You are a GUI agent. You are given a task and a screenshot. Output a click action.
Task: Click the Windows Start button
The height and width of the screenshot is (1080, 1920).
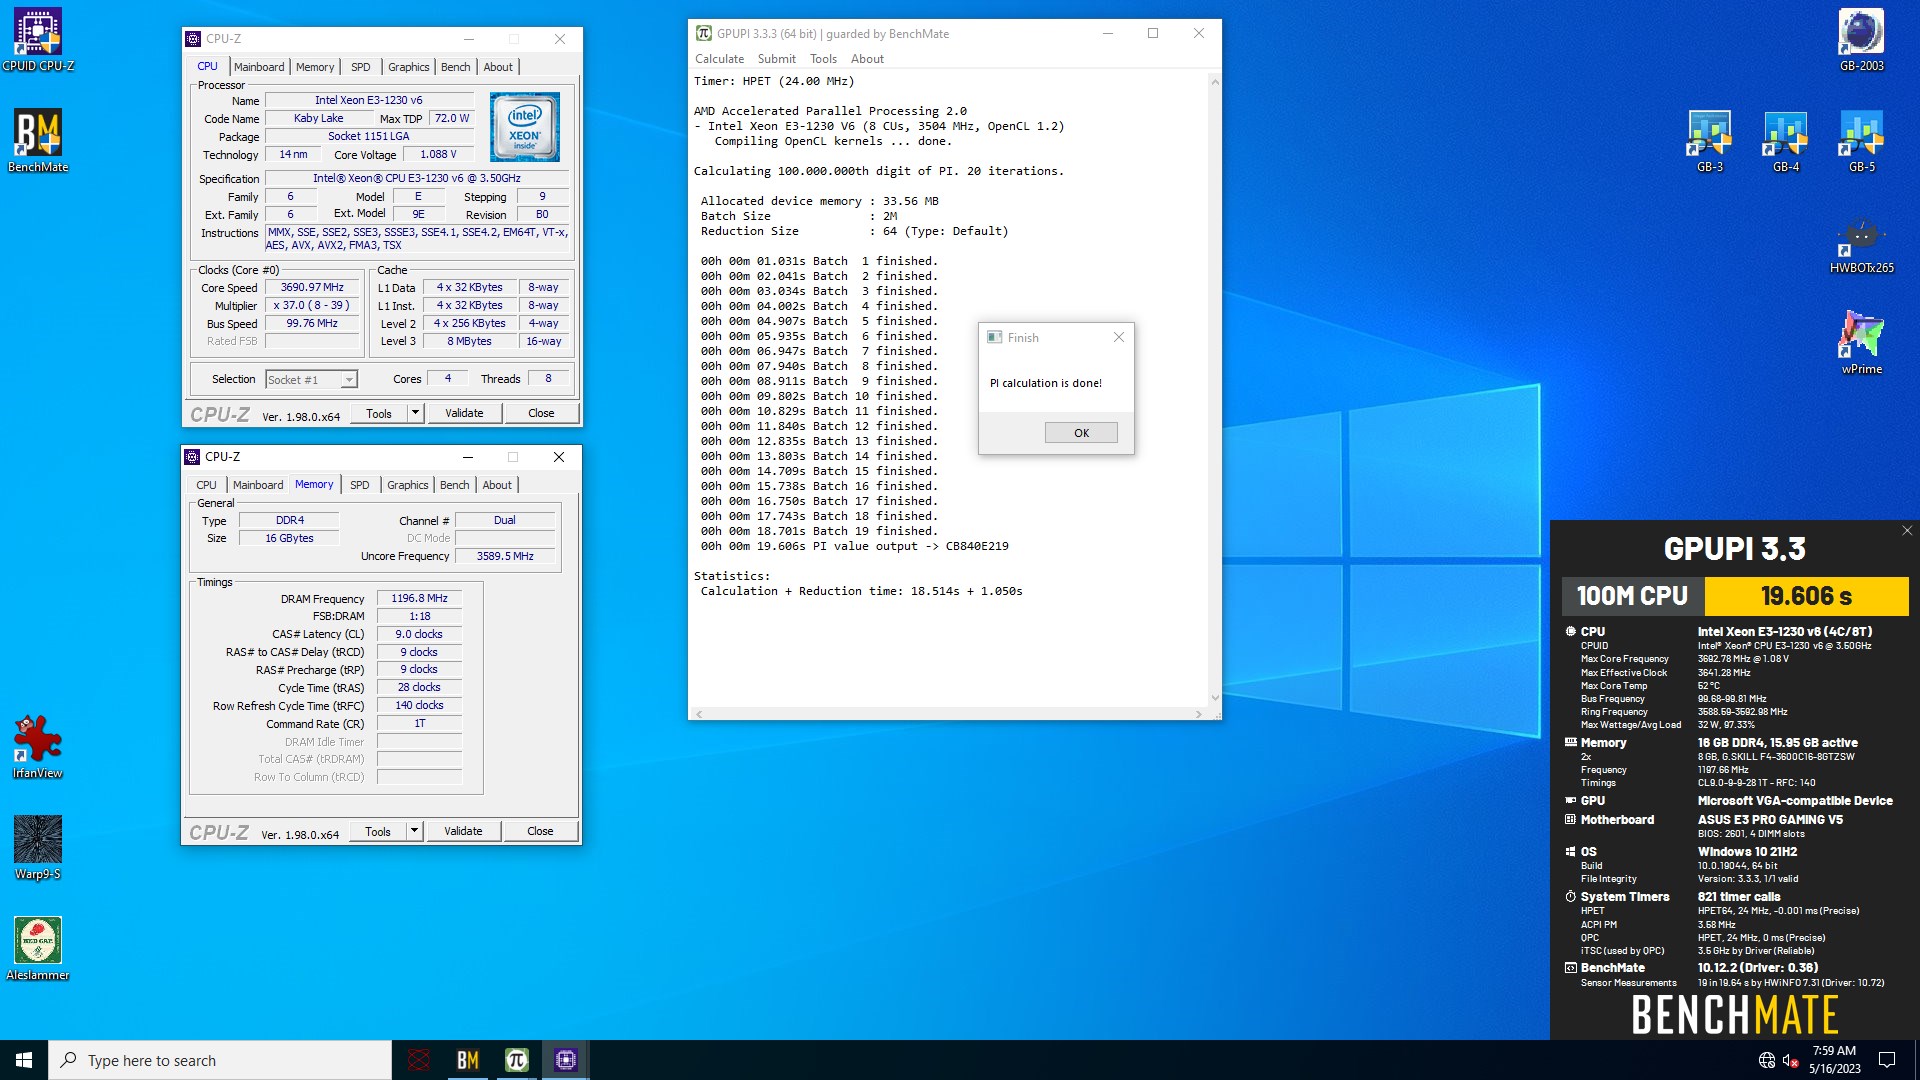[24, 1060]
